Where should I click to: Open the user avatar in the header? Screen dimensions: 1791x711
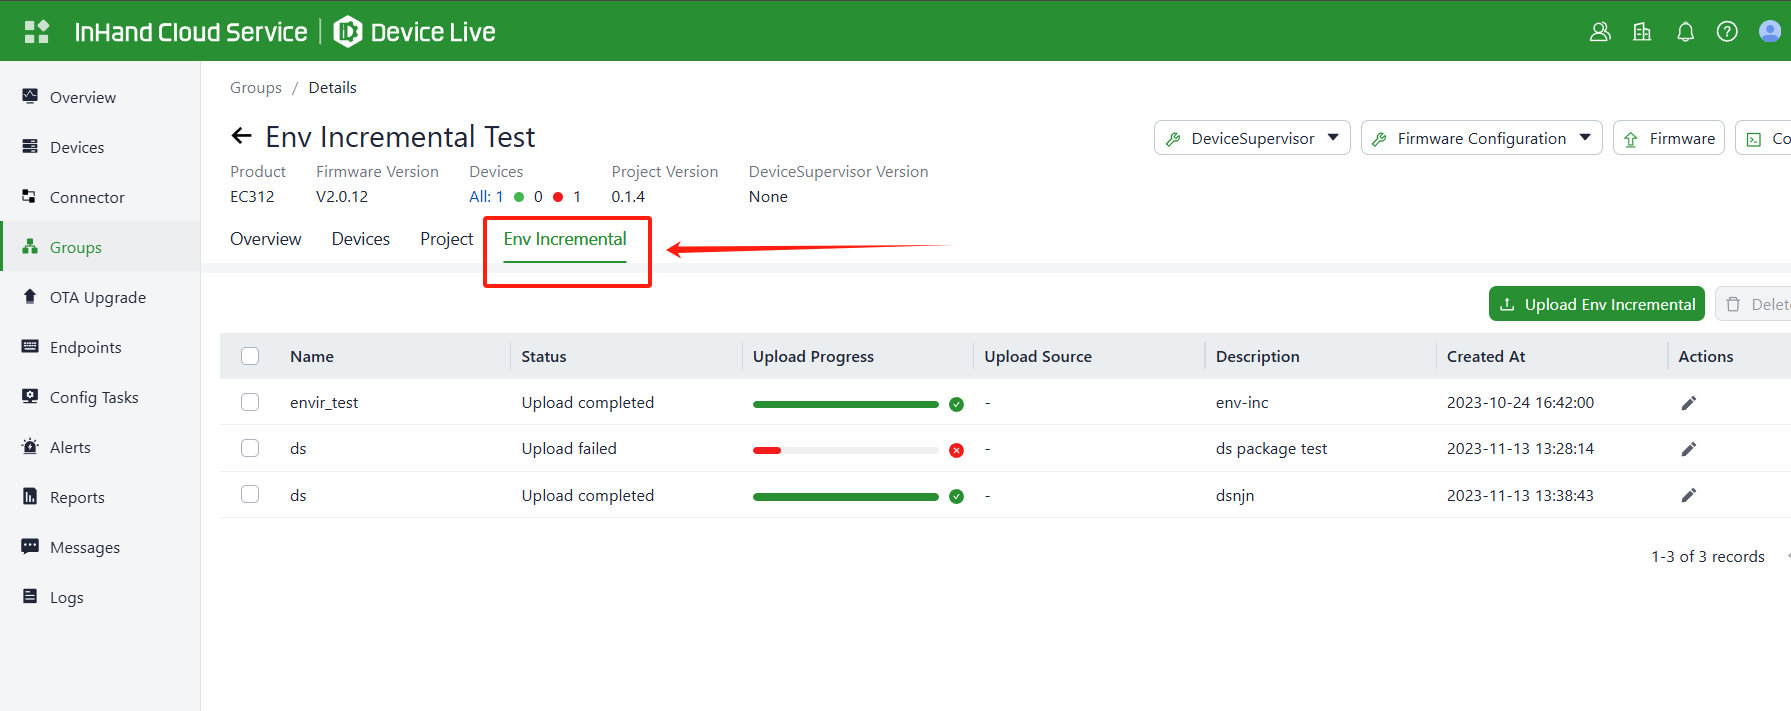coord(1769,32)
